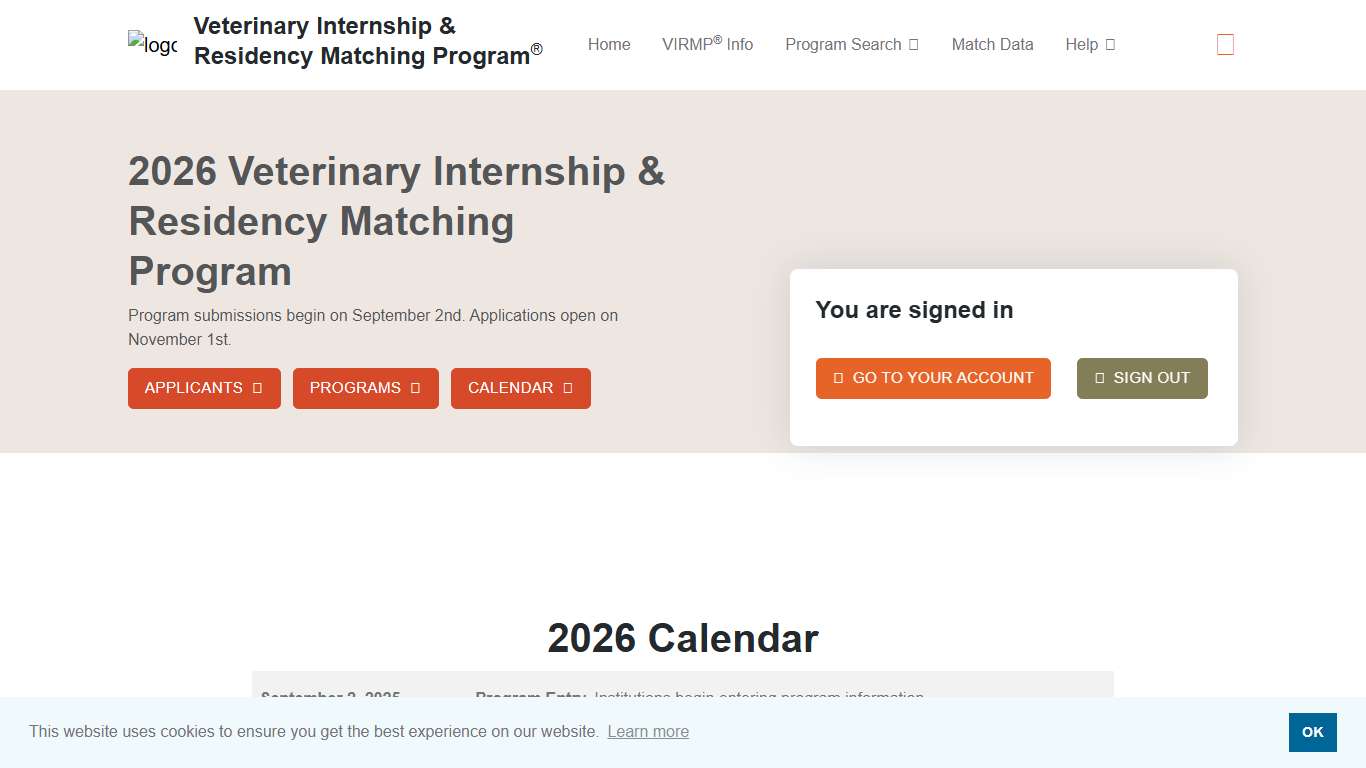The height and width of the screenshot is (768, 1366).
Task: Click the orange icon in header right corner
Action: pyautogui.click(x=1225, y=45)
